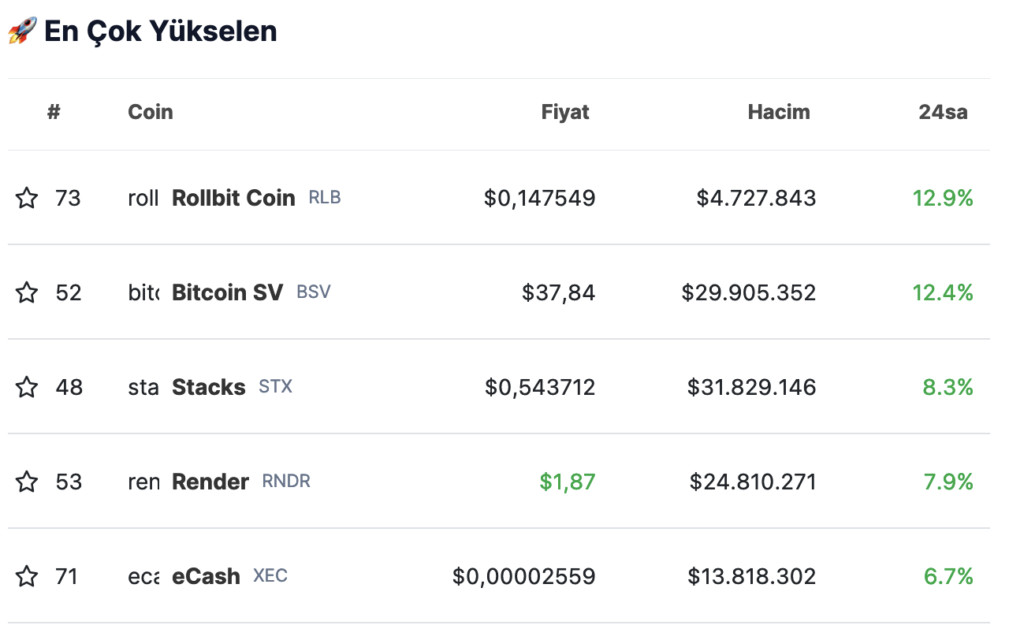Image resolution: width=1009 pixels, height=640 pixels.
Task: Click the rocket icon beside En Çok Yükselen
Action: point(23,30)
